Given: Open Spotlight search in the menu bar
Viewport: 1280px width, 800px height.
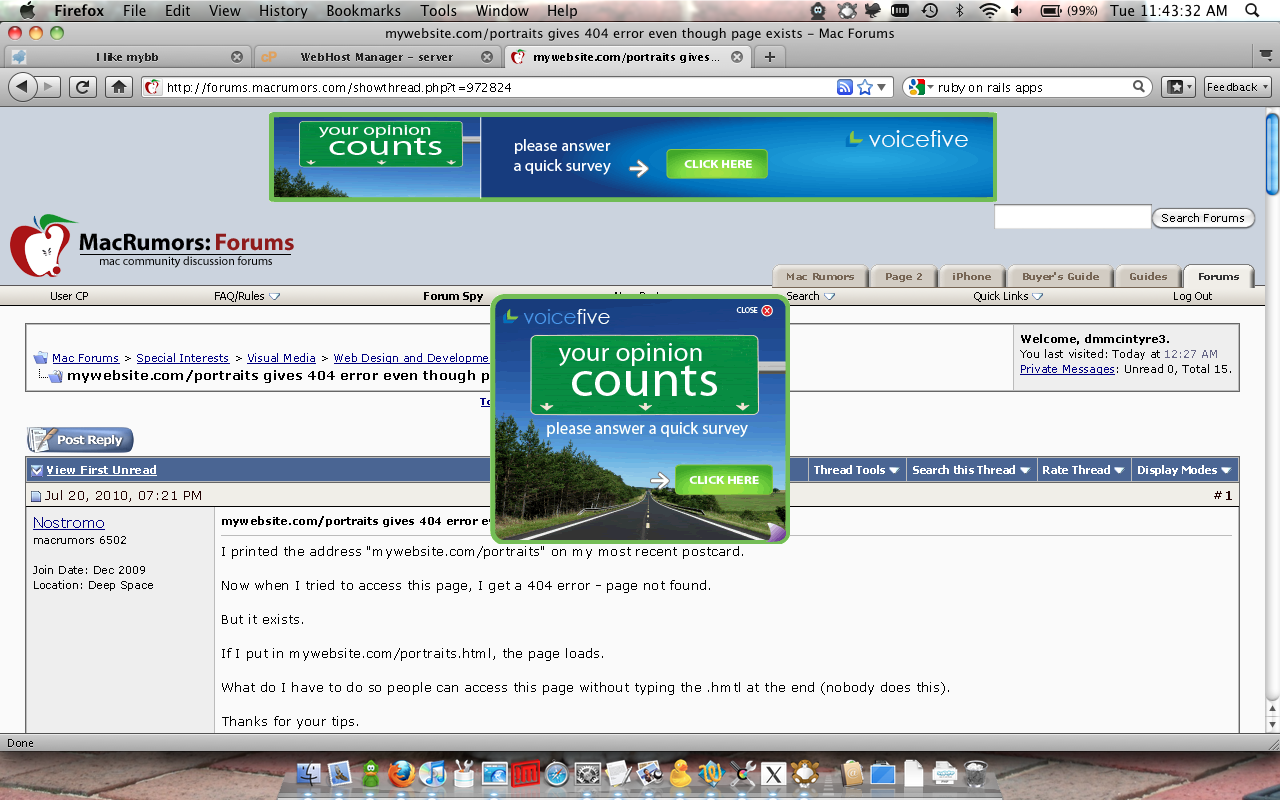Looking at the screenshot, I should 1252,11.
